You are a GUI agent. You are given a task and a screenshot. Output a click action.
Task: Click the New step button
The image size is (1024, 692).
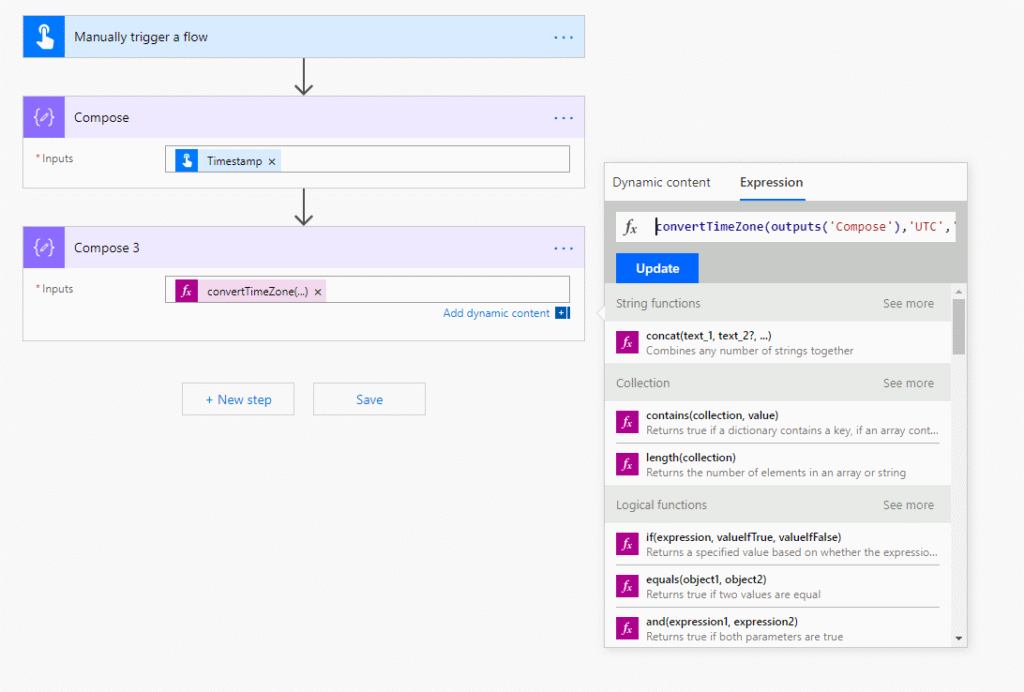tap(238, 399)
